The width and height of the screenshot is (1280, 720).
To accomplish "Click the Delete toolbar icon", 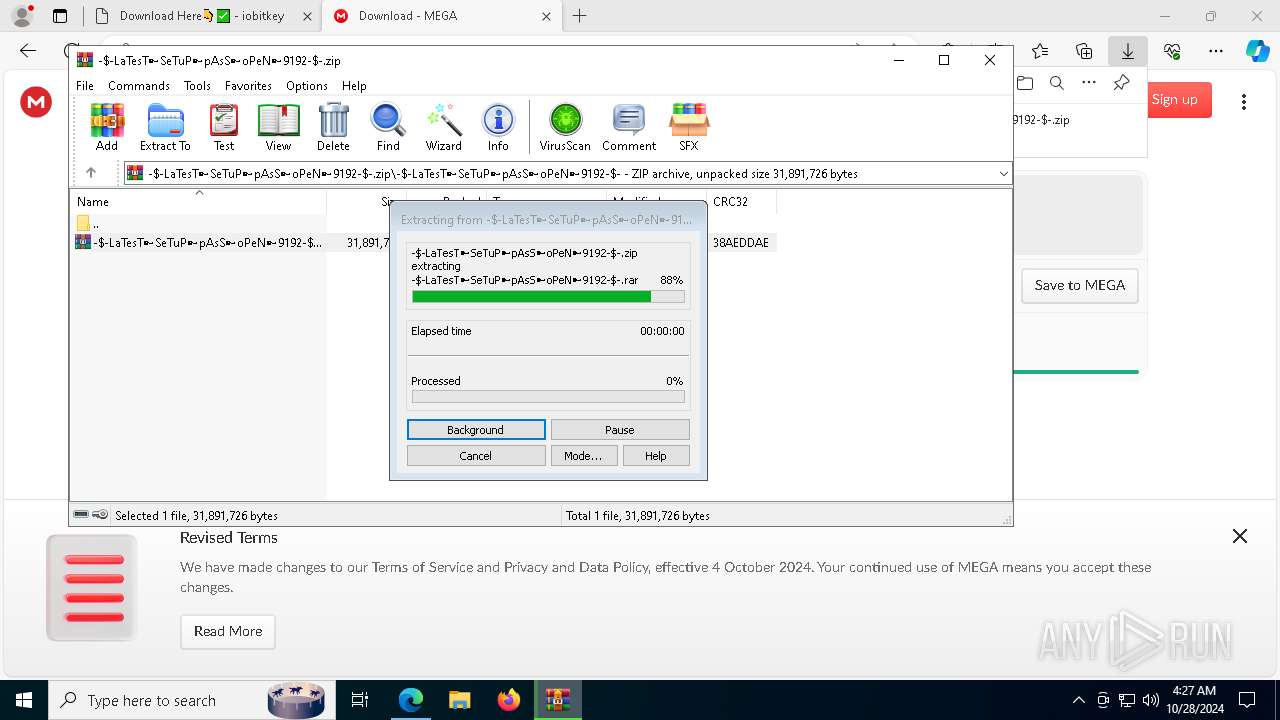I will point(333,127).
